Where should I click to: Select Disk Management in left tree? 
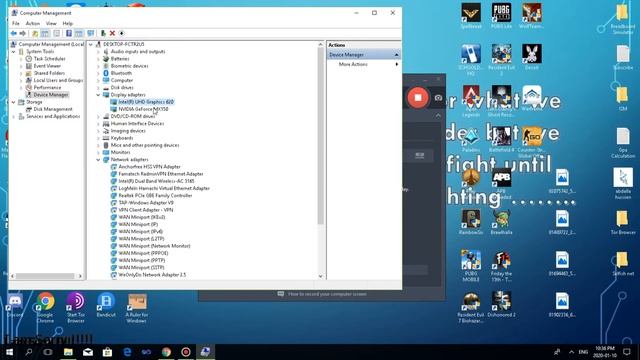click(53, 109)
